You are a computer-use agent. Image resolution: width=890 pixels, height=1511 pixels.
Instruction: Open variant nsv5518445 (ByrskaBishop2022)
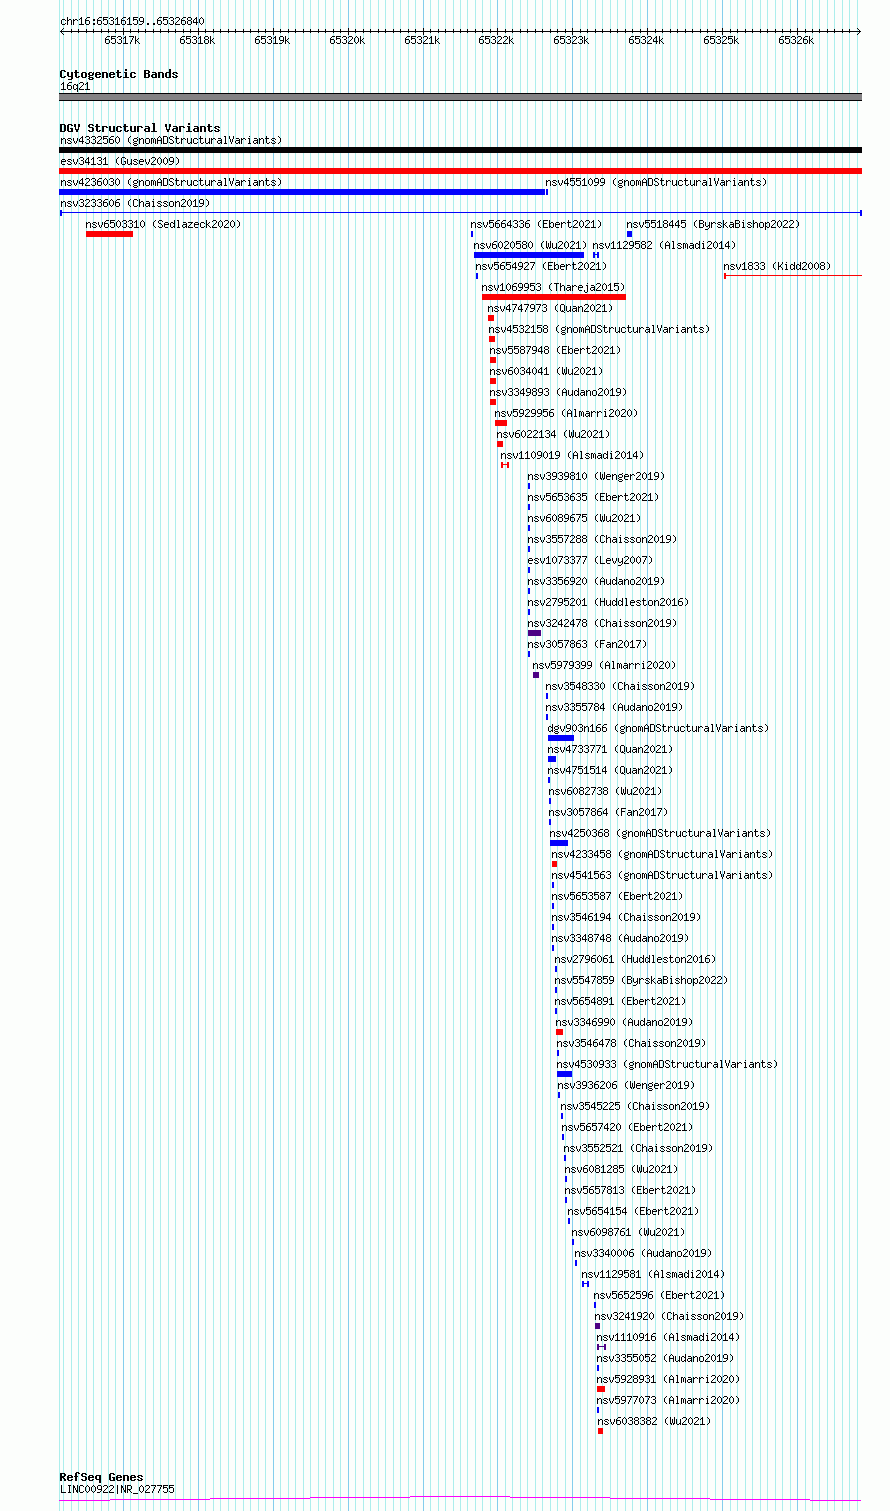click(x=713, y=224)
